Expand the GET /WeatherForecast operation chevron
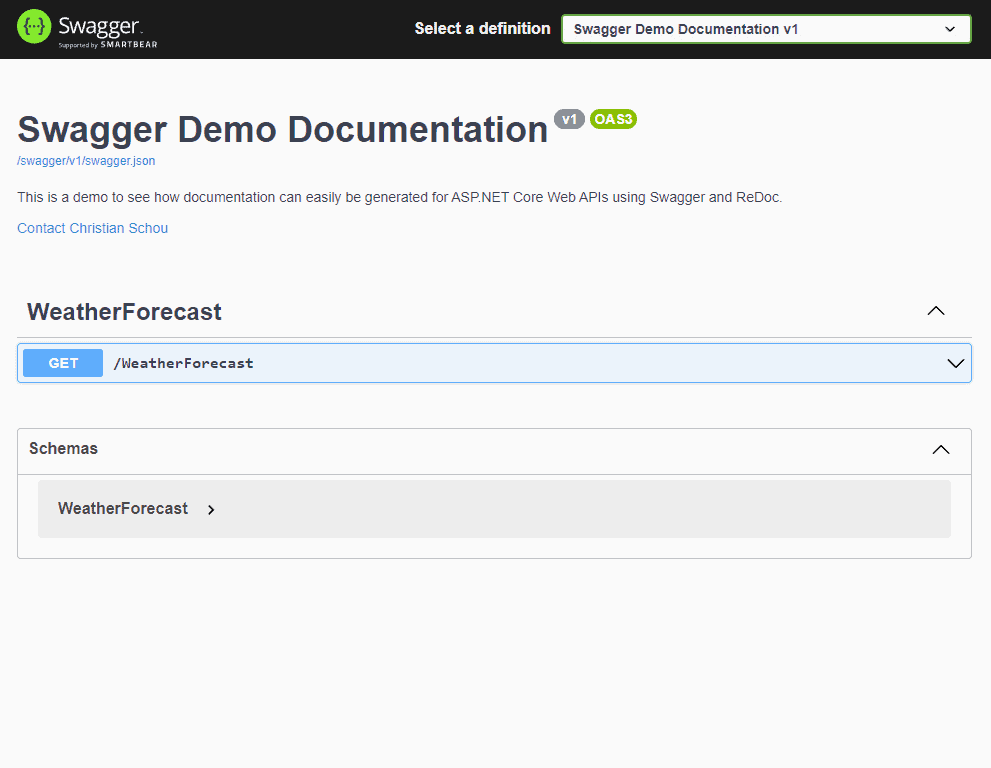This screenshot has height=768, width=991. (x=954, y=363)
